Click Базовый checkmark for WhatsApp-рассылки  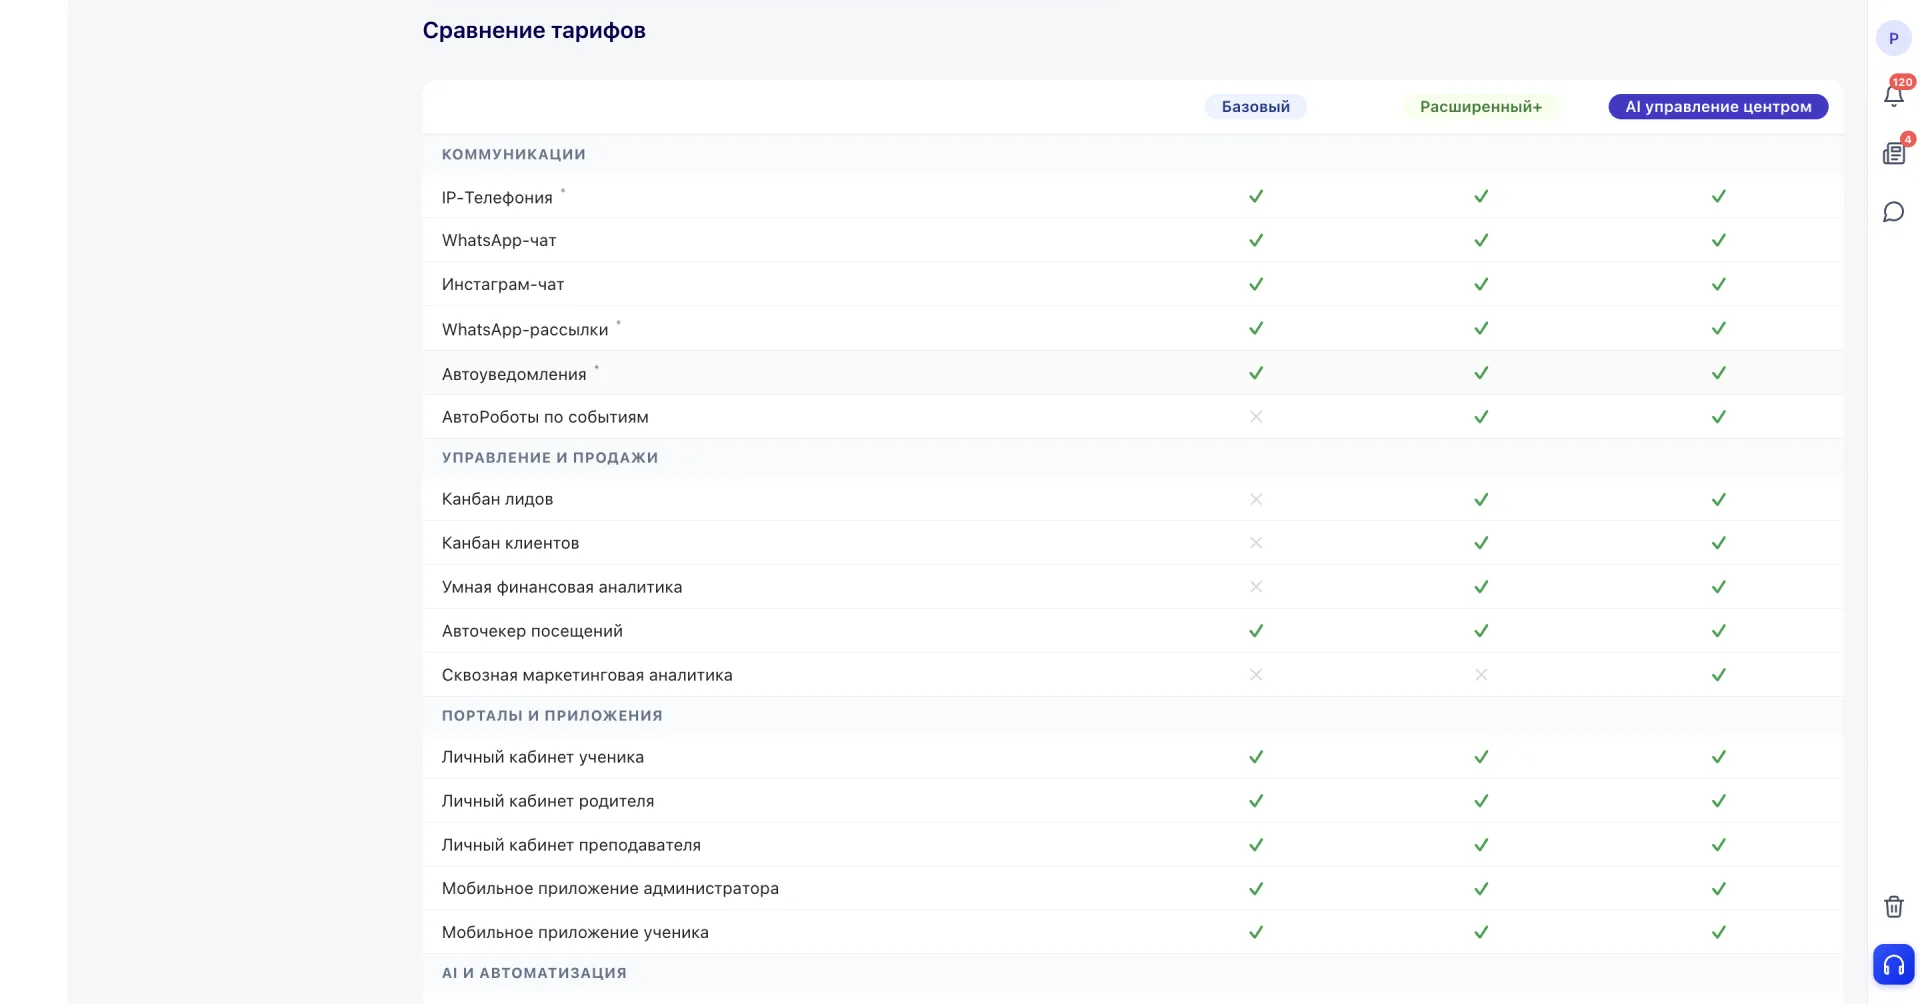[x=1256, y=328]
